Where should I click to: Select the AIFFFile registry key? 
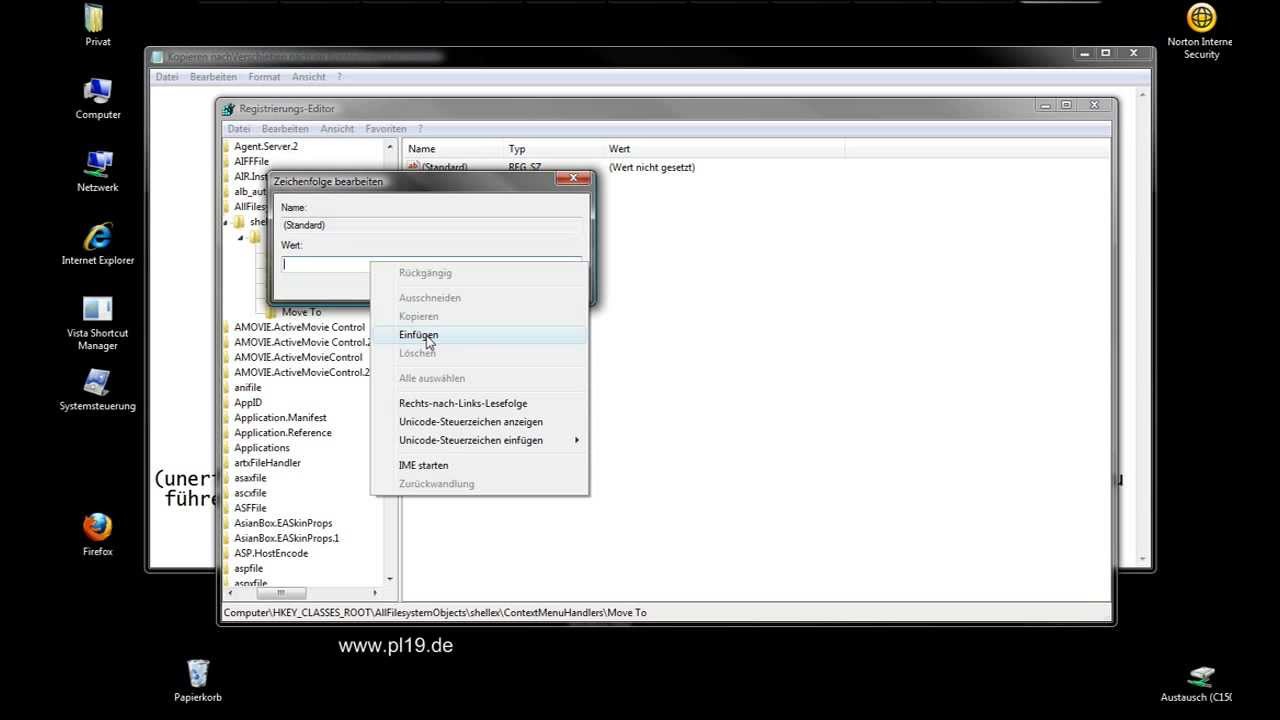[251, 161]
